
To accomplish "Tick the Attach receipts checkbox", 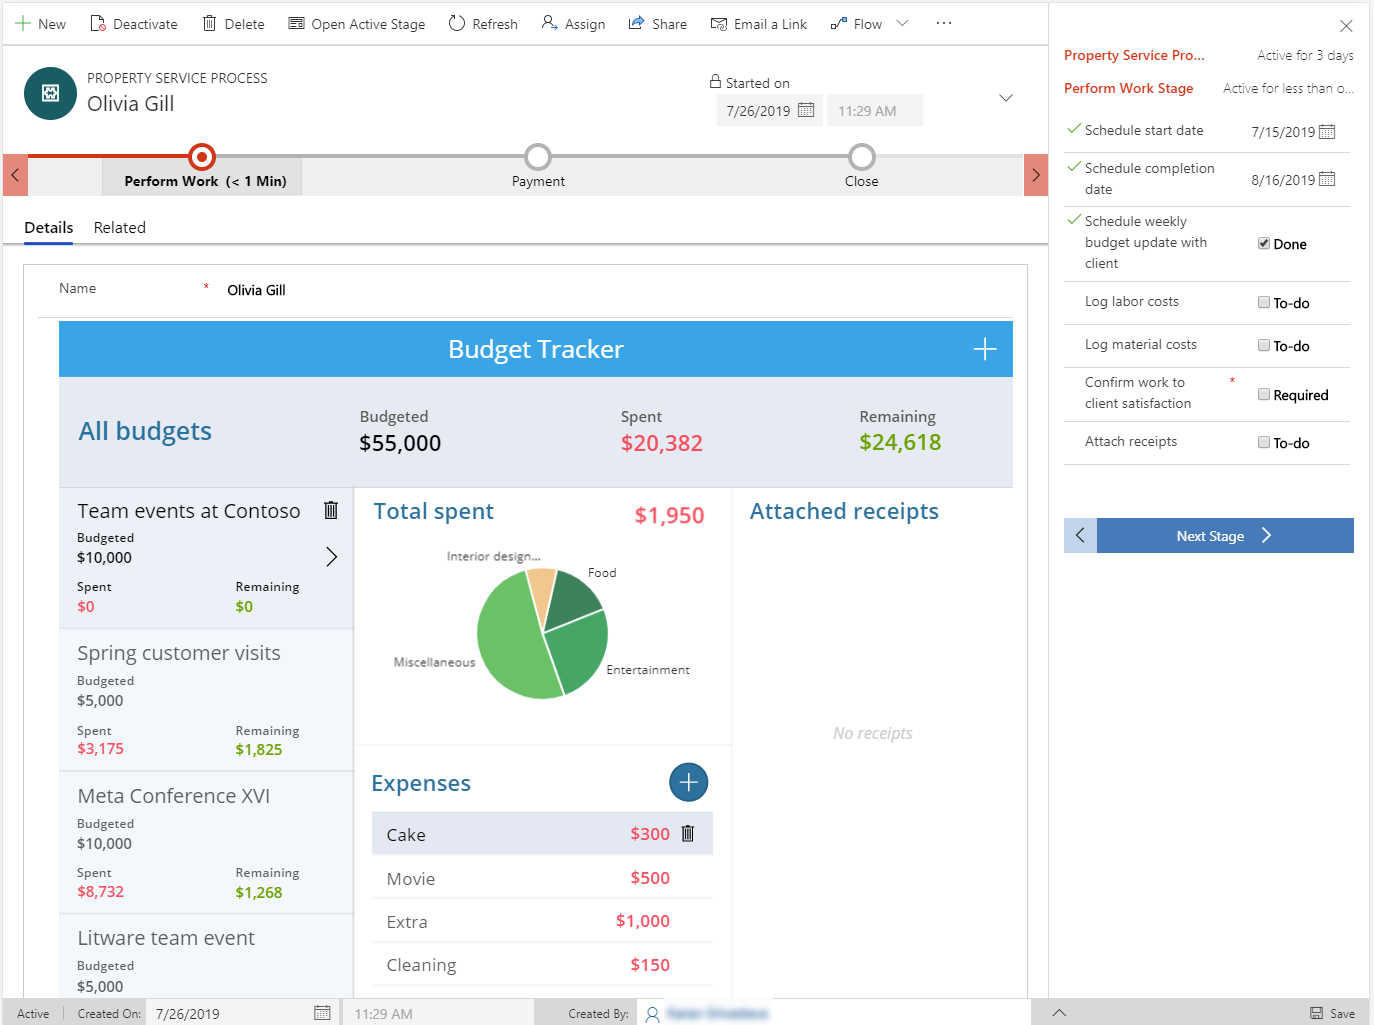I will pos(1264,442).
